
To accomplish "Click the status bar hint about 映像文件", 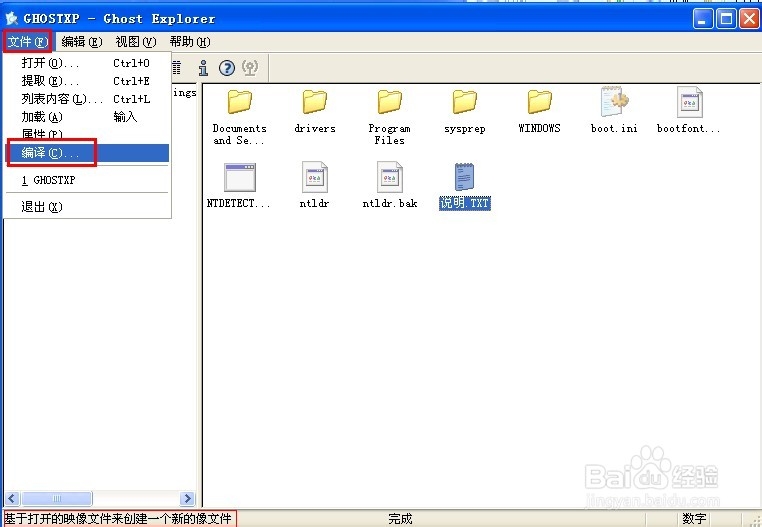I will tap(118, 519).
